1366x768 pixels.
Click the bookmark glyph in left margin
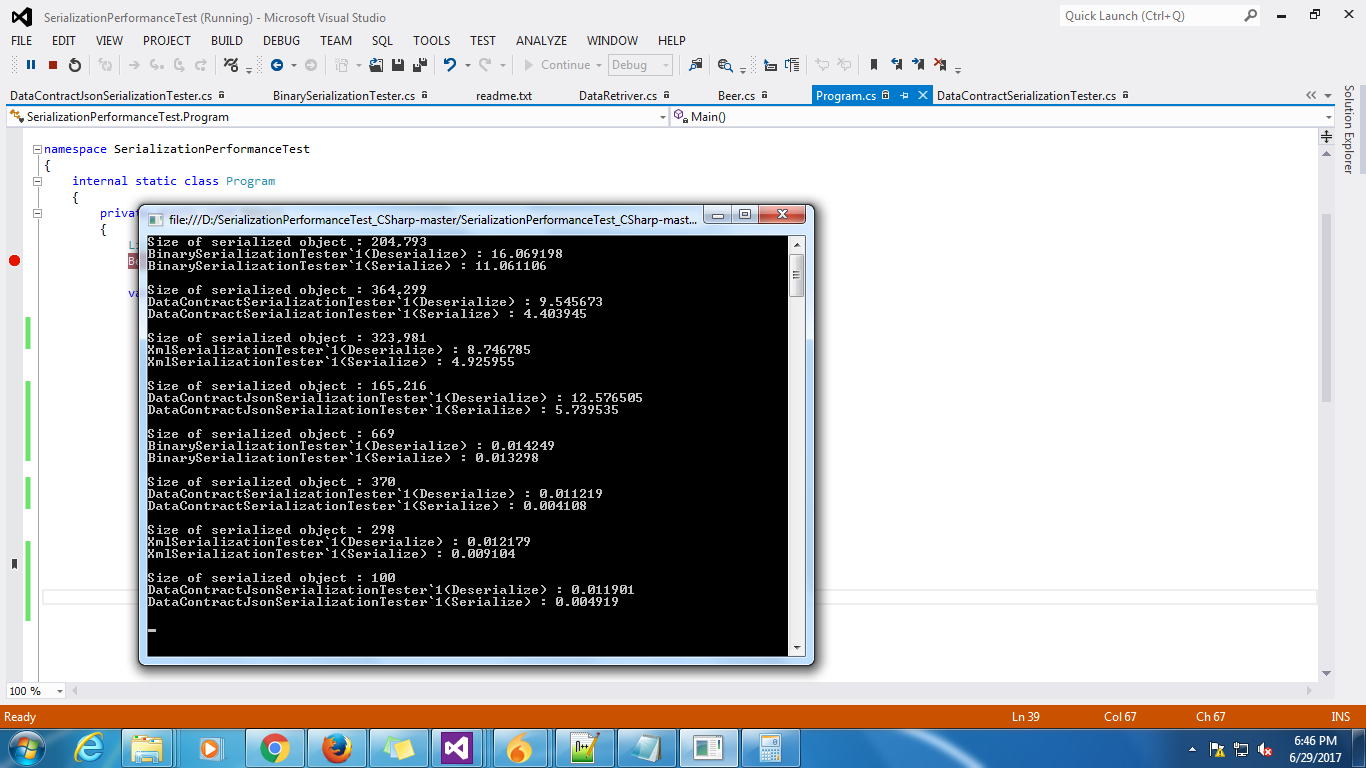click(x=14, y=564)
